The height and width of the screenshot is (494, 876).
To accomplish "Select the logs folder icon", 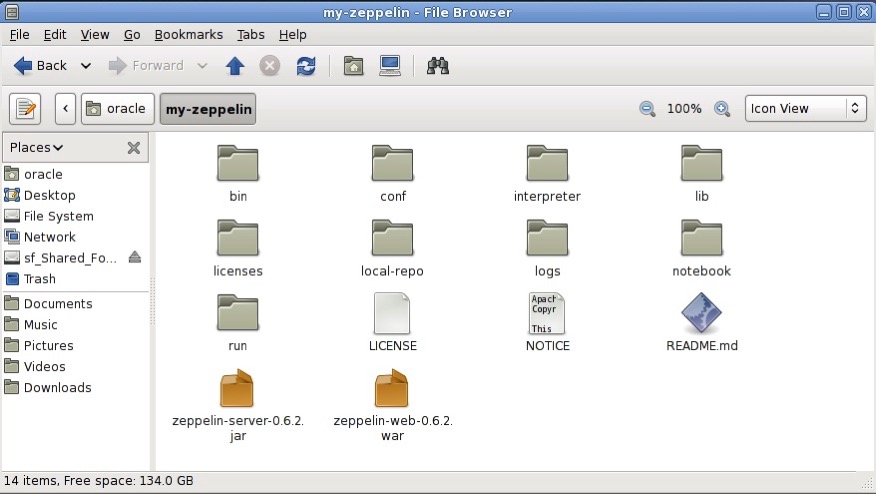I will [x=547, y=238].
